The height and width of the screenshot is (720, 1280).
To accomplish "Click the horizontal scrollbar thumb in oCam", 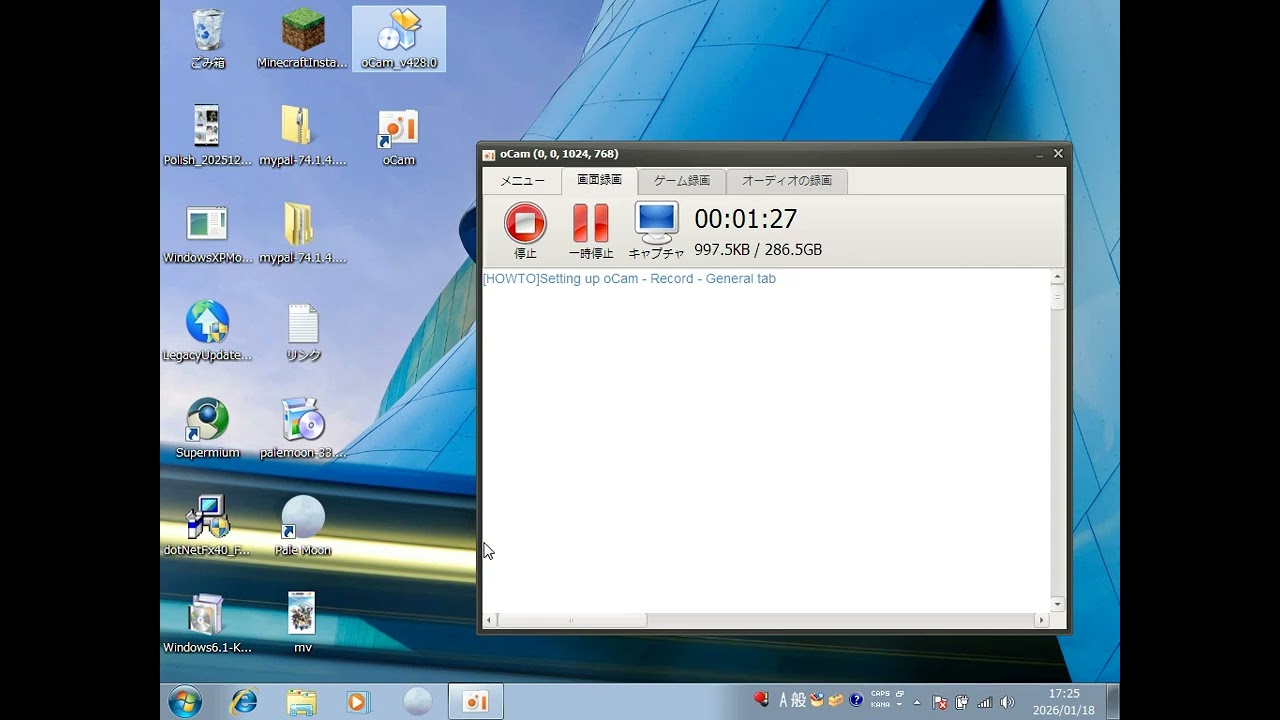I will tap(572, 620).
